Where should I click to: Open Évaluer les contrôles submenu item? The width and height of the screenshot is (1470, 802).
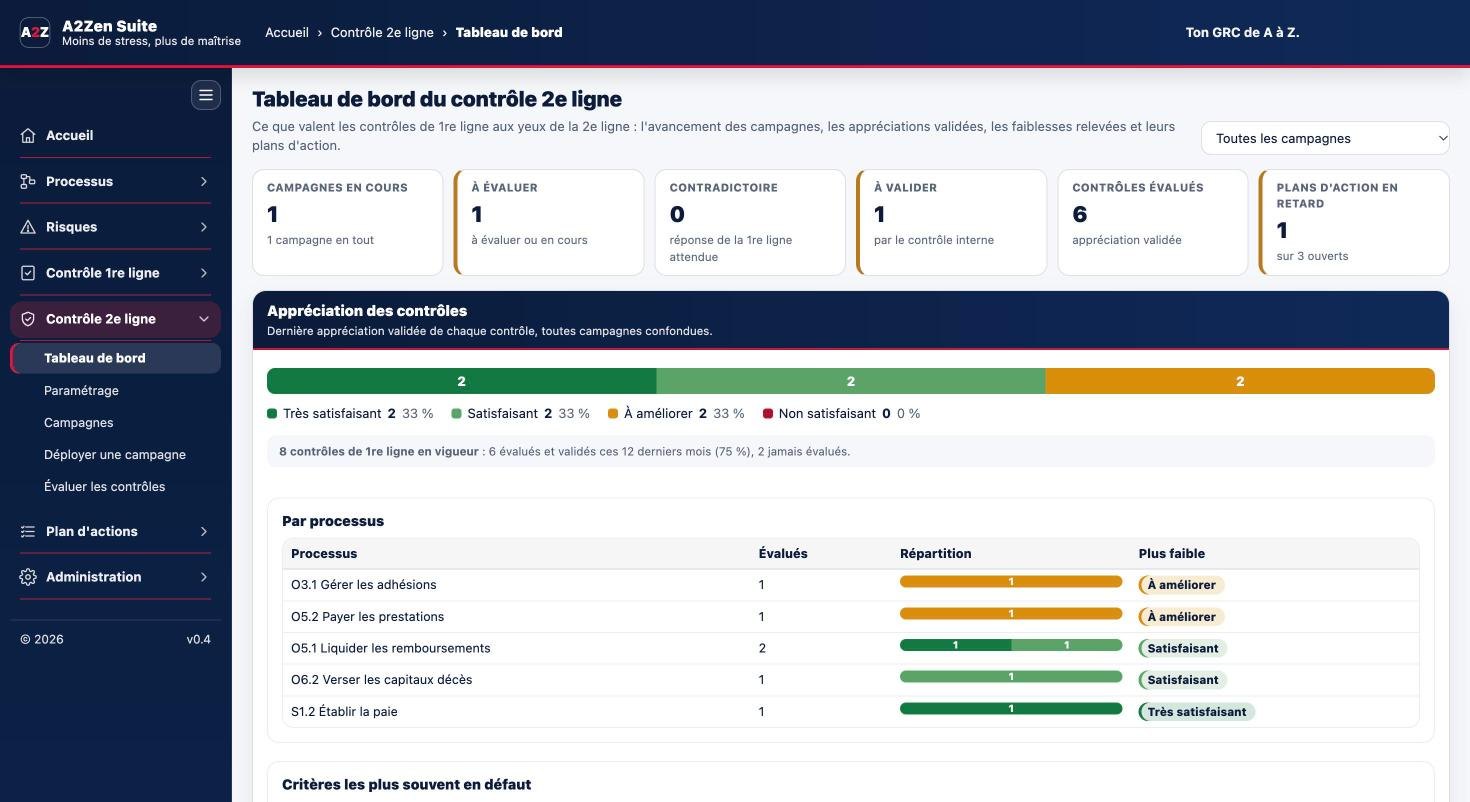105,486
